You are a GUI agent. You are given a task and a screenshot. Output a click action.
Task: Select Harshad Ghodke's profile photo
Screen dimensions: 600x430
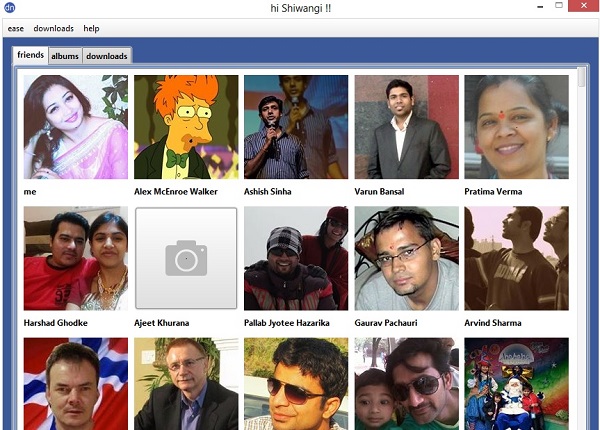coord(76,258)
